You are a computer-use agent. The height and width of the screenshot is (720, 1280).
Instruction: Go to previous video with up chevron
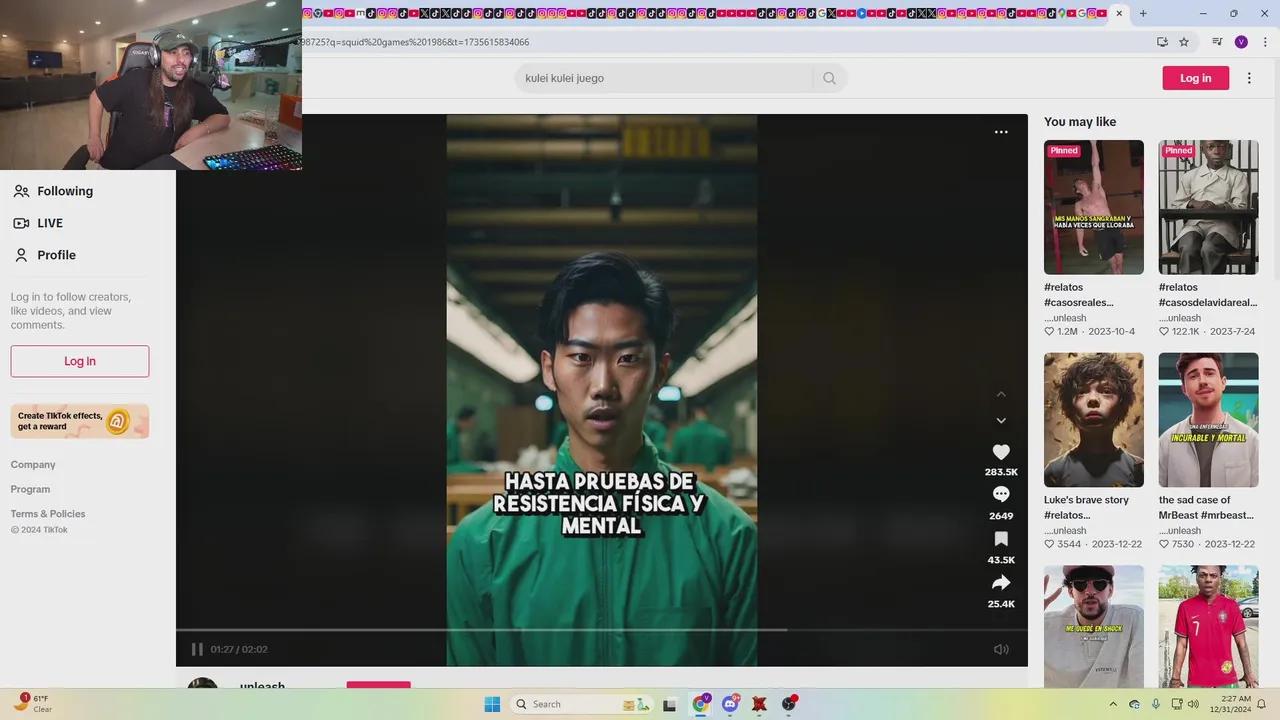pos(1001,394)
